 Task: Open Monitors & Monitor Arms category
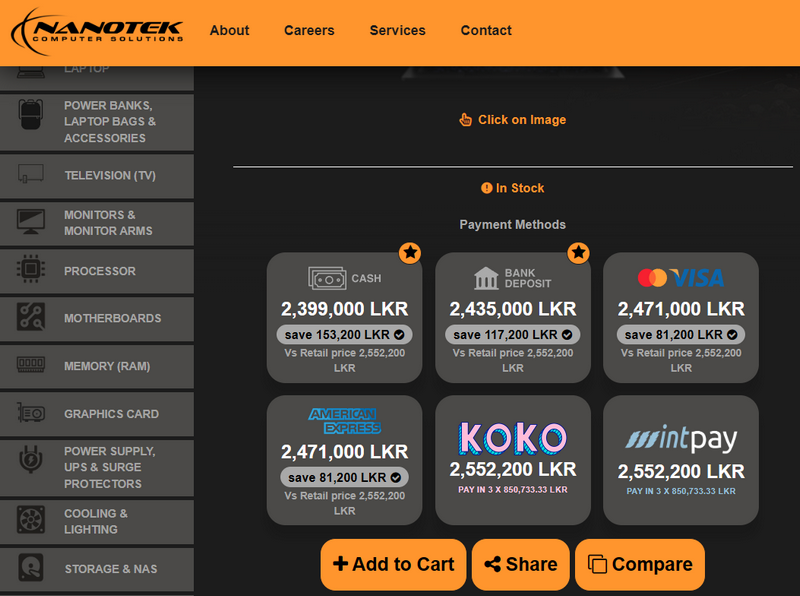click(x=97, y=223)
